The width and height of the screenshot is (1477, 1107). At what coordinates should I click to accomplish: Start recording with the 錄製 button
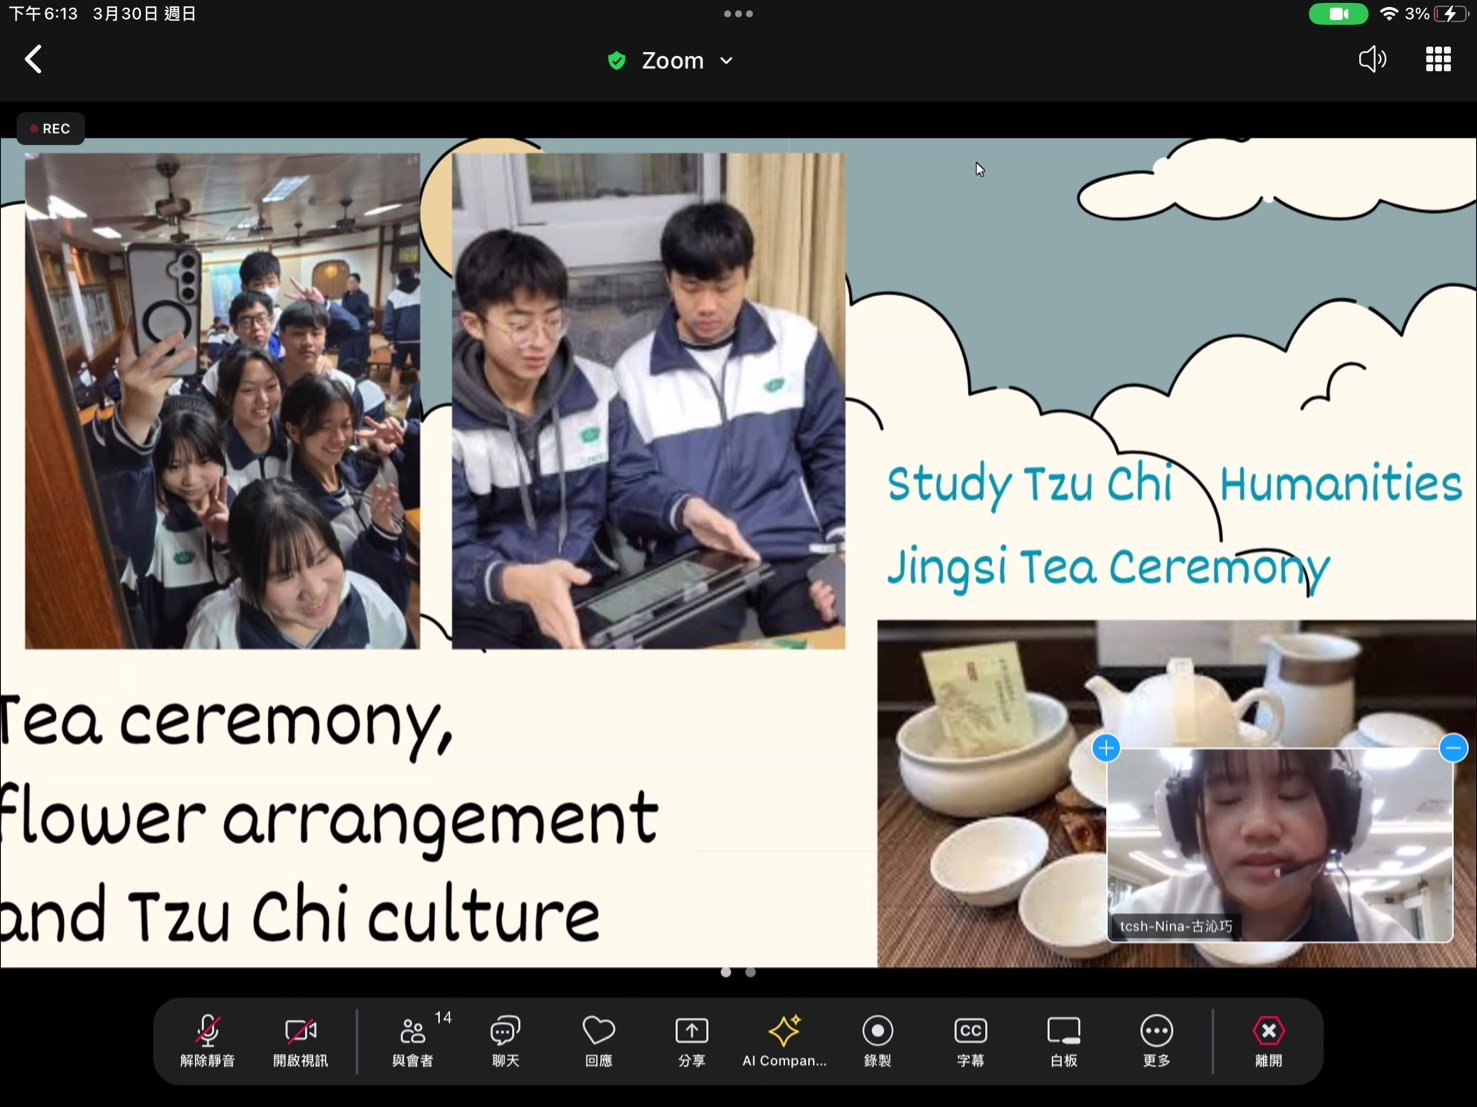tap(877, 1040)
